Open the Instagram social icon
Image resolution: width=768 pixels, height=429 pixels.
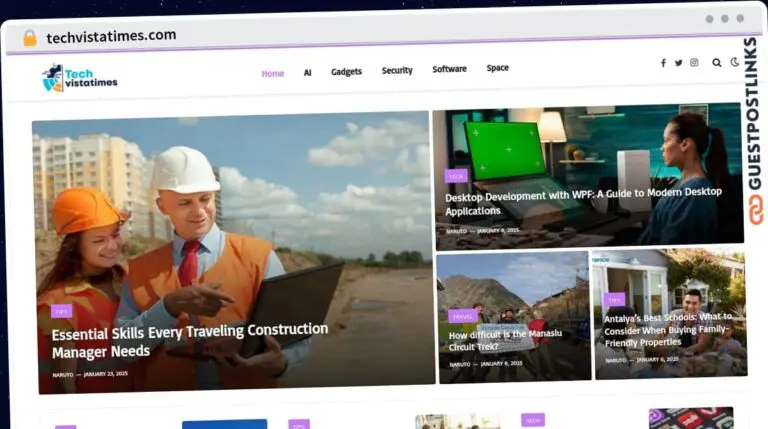pyautogui.click(x=694, y=62)
